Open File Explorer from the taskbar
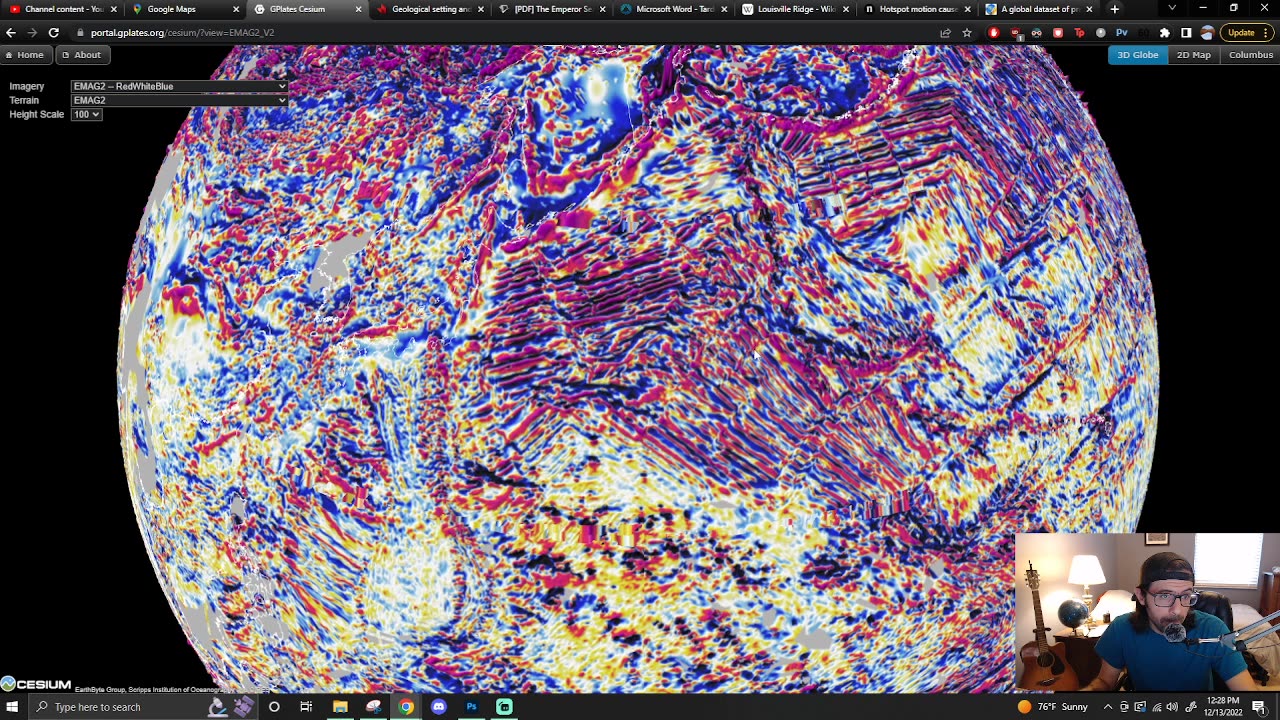1280x720 pixels. (x=340, y=707)
